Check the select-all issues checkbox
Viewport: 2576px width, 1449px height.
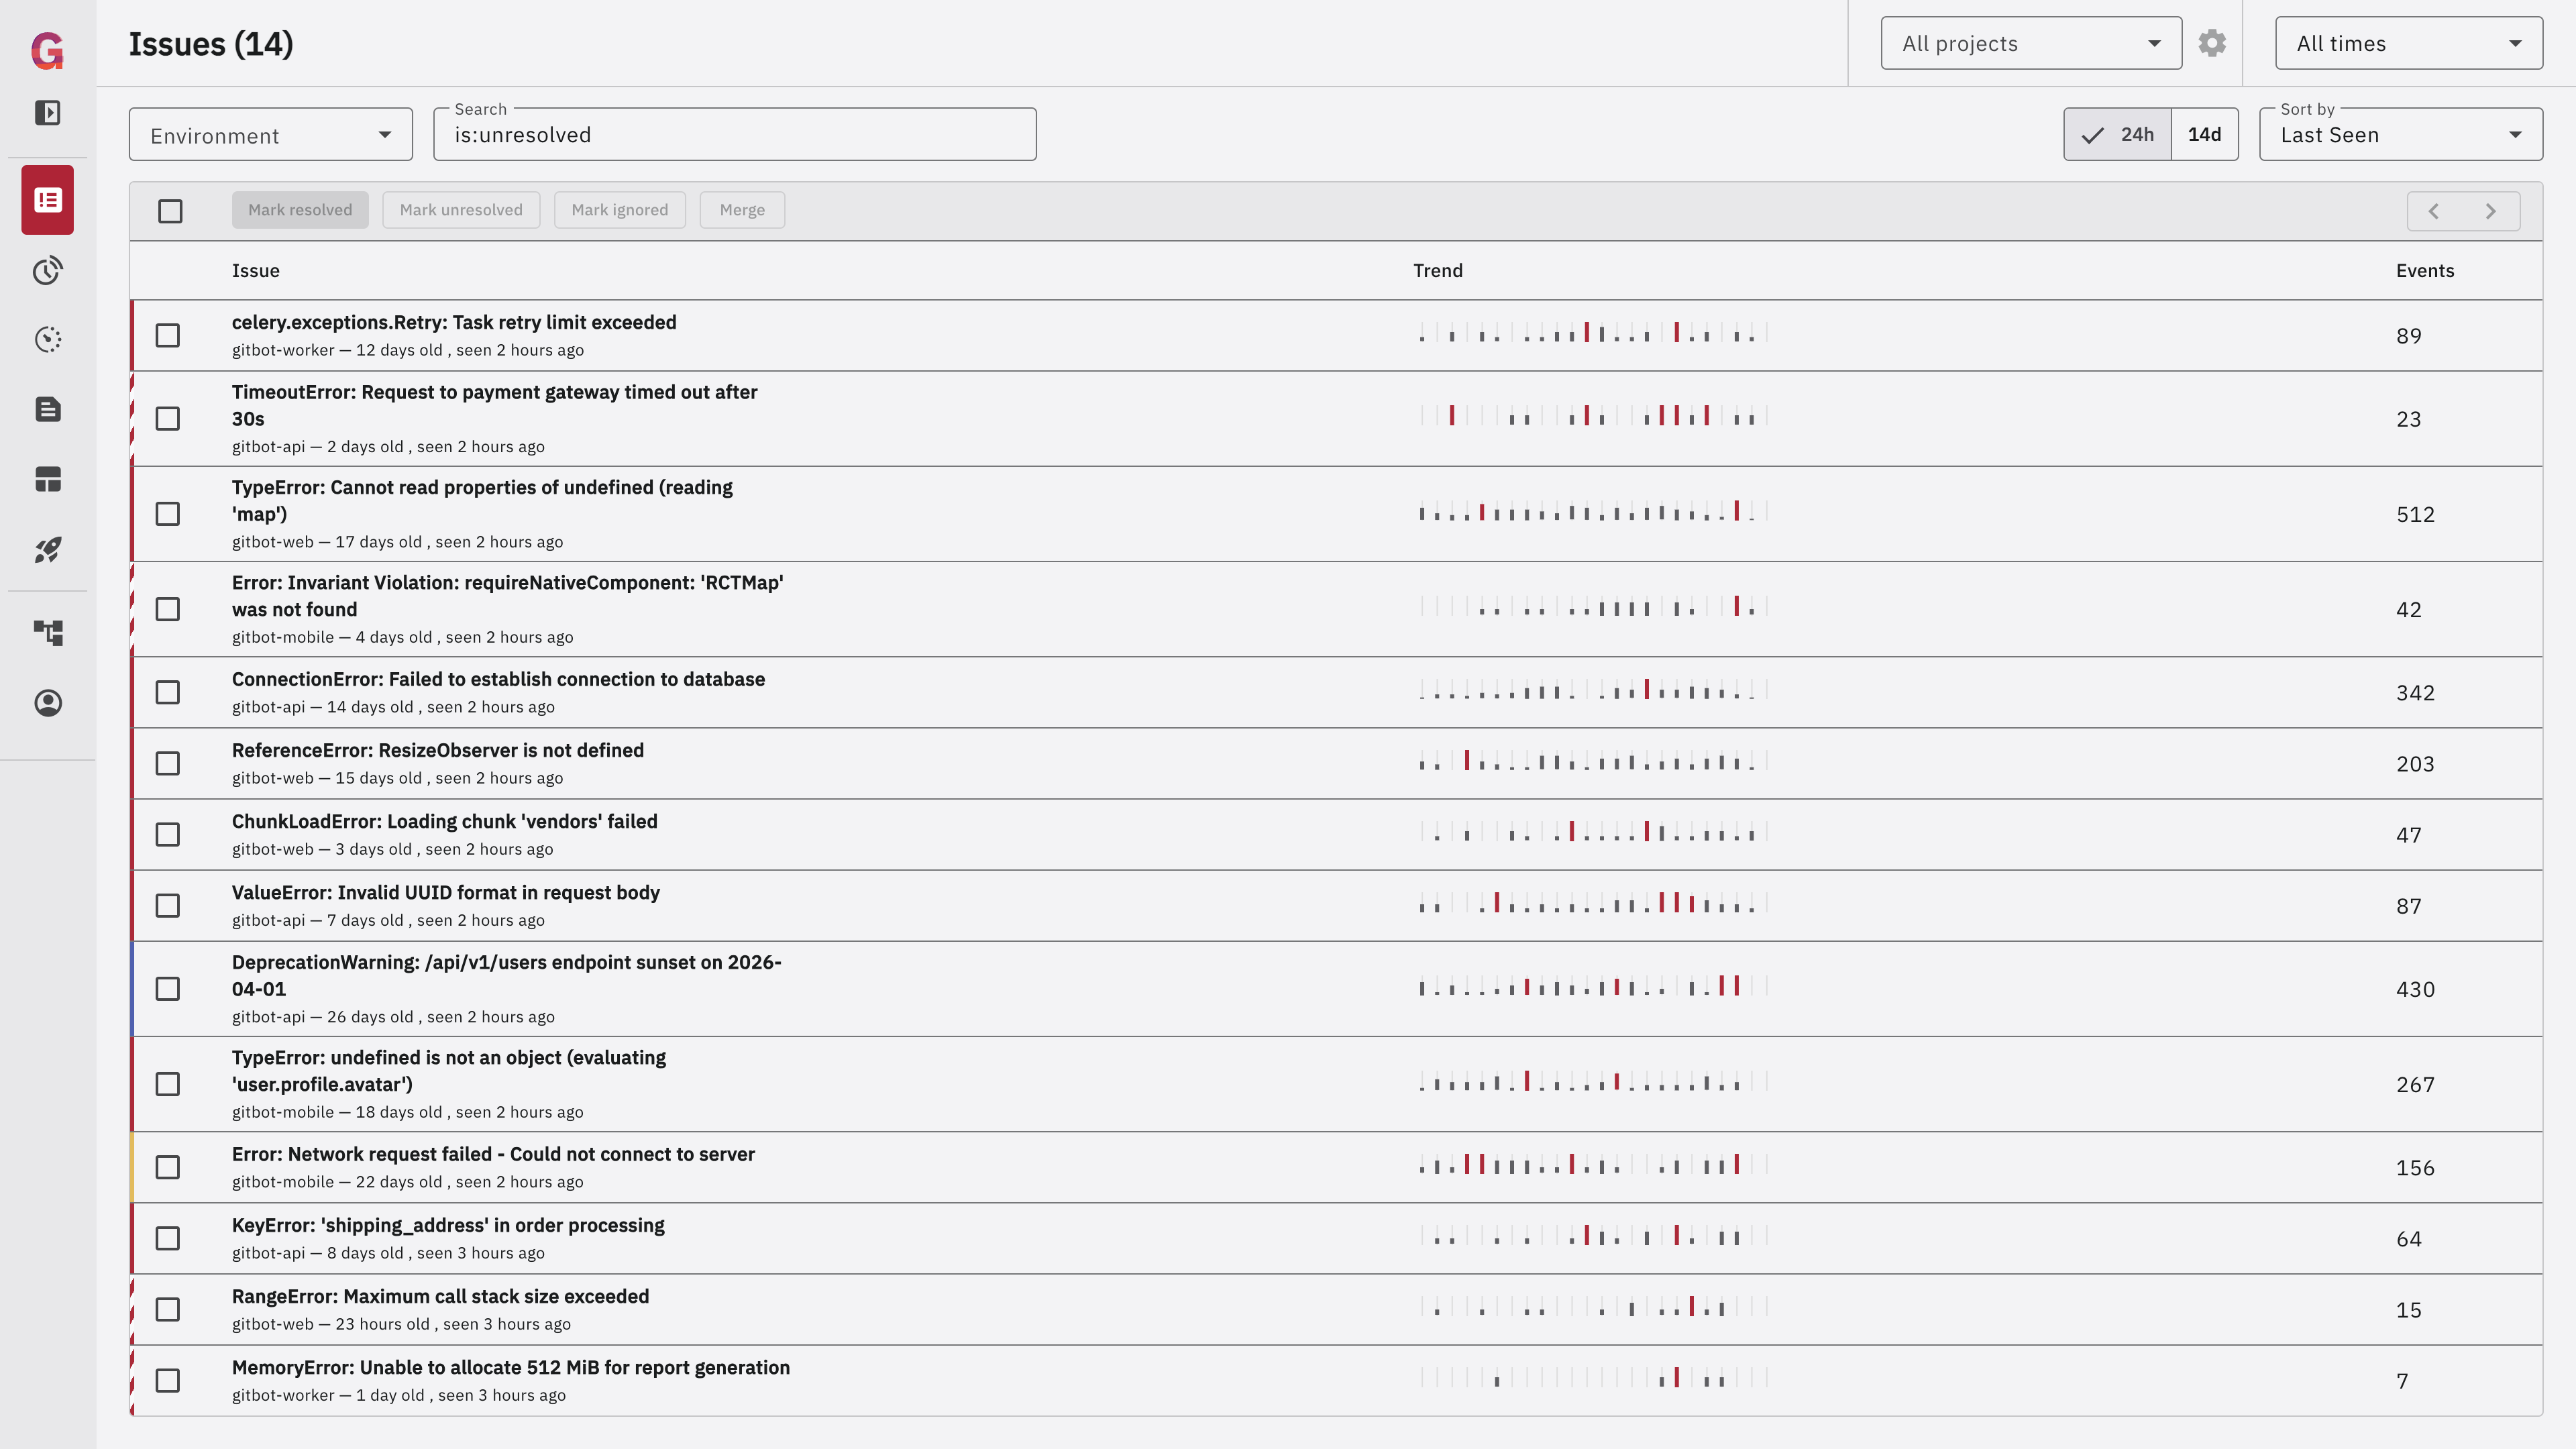(170, 211)
